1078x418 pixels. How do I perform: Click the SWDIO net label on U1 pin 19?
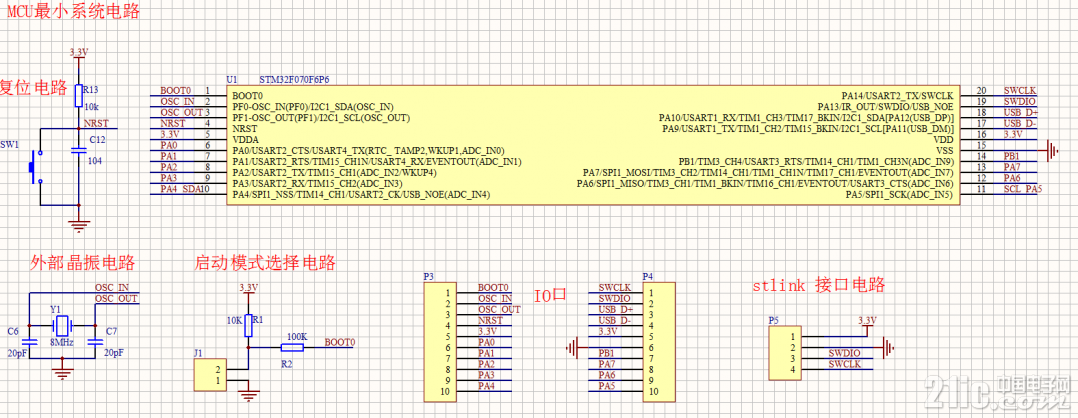(x=1020, y=101)
